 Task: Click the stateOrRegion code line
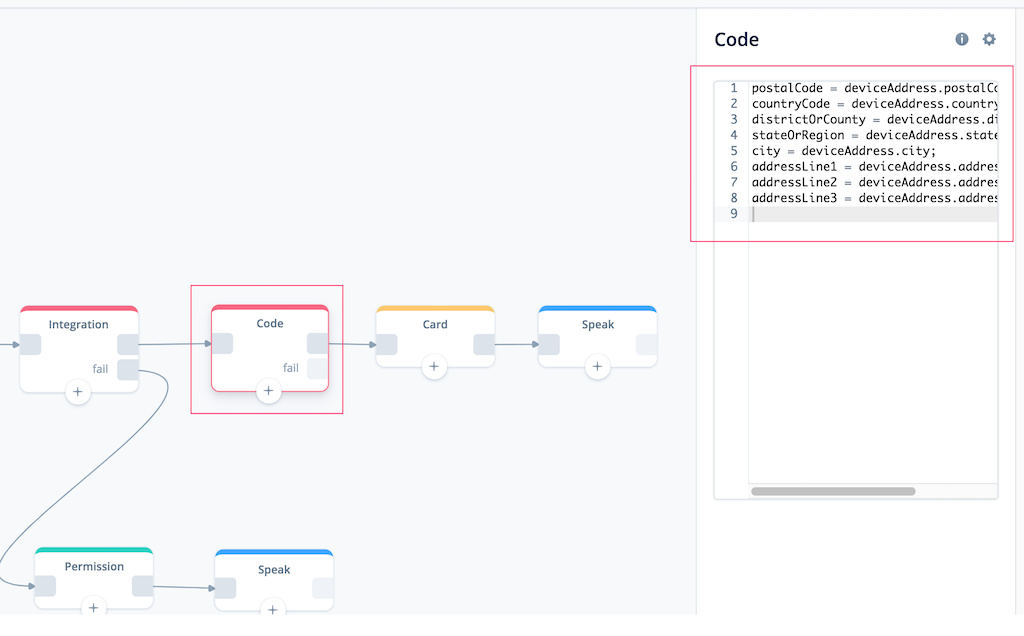[874, 135]
